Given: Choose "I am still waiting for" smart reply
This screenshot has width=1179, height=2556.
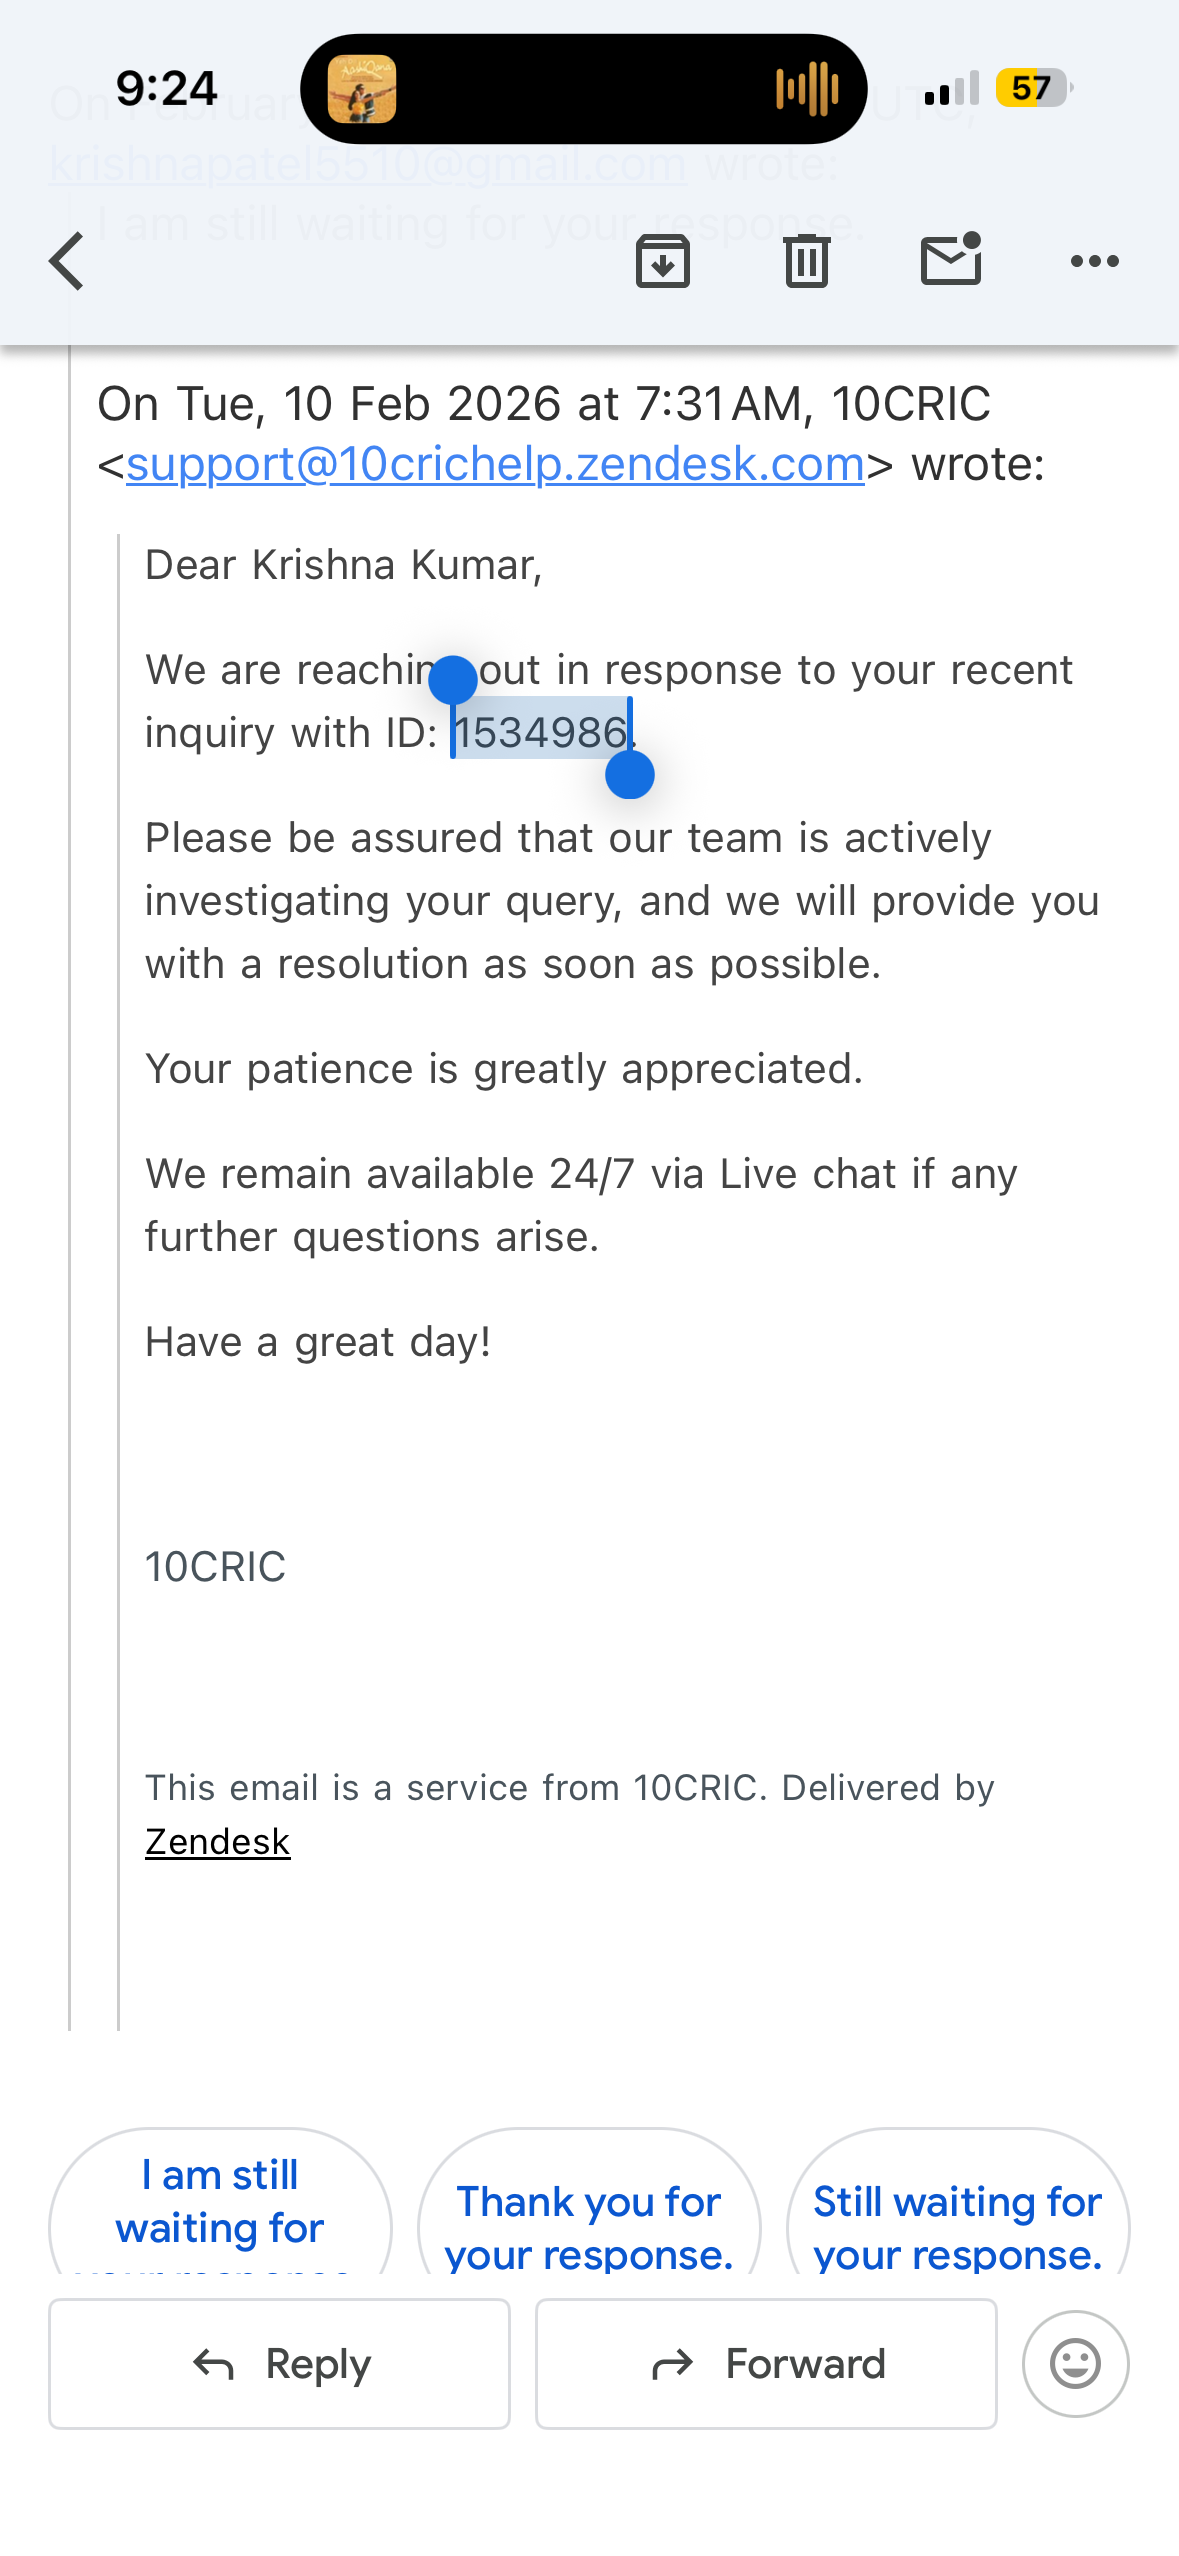Looking at the screenshot, I should pos(220,2204).
